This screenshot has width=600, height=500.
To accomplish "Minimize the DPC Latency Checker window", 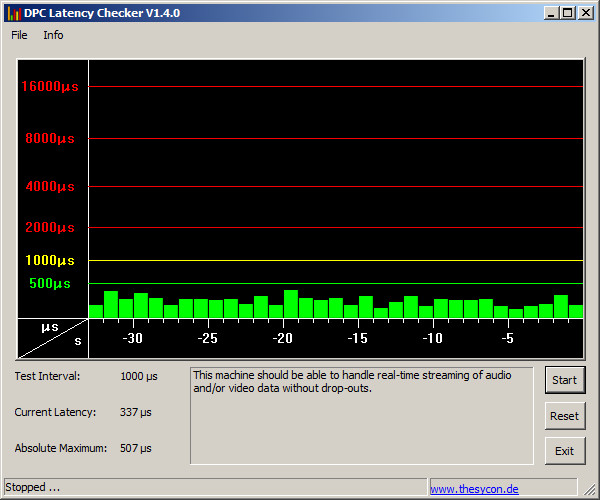I will point(551,13).
